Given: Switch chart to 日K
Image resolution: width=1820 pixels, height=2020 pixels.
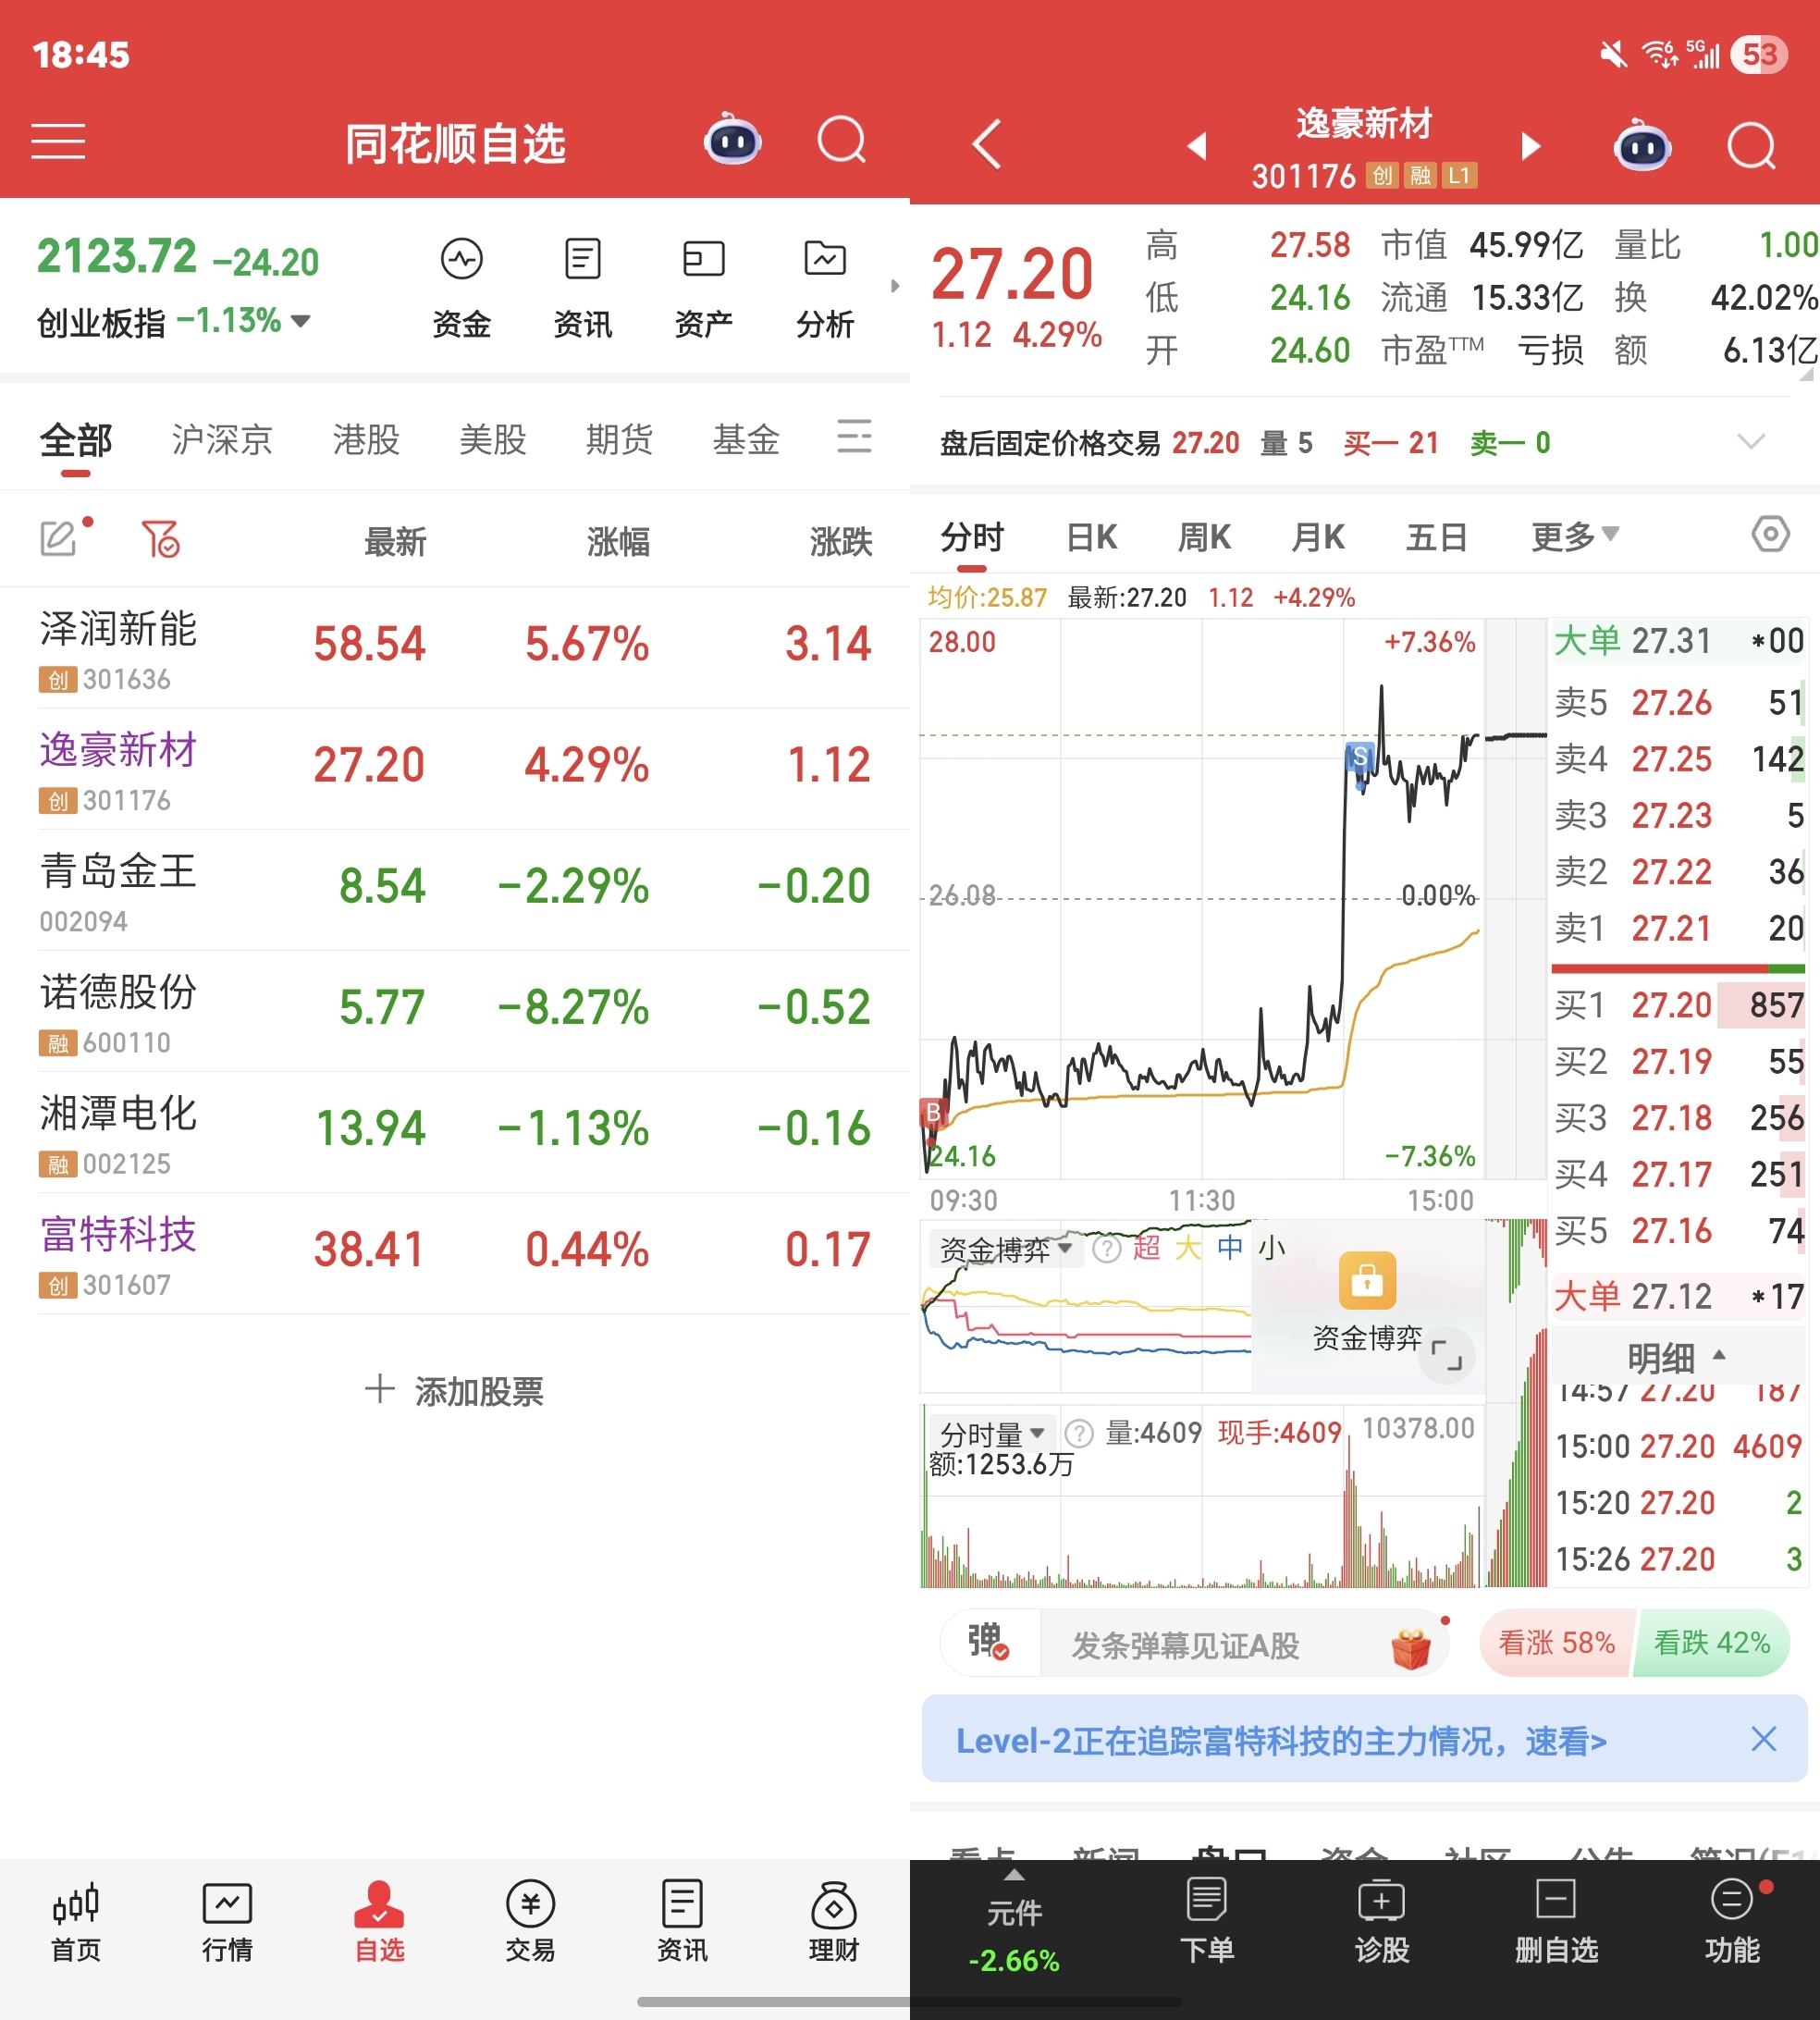Looking at the screenshot, I should pos(1091,537).
